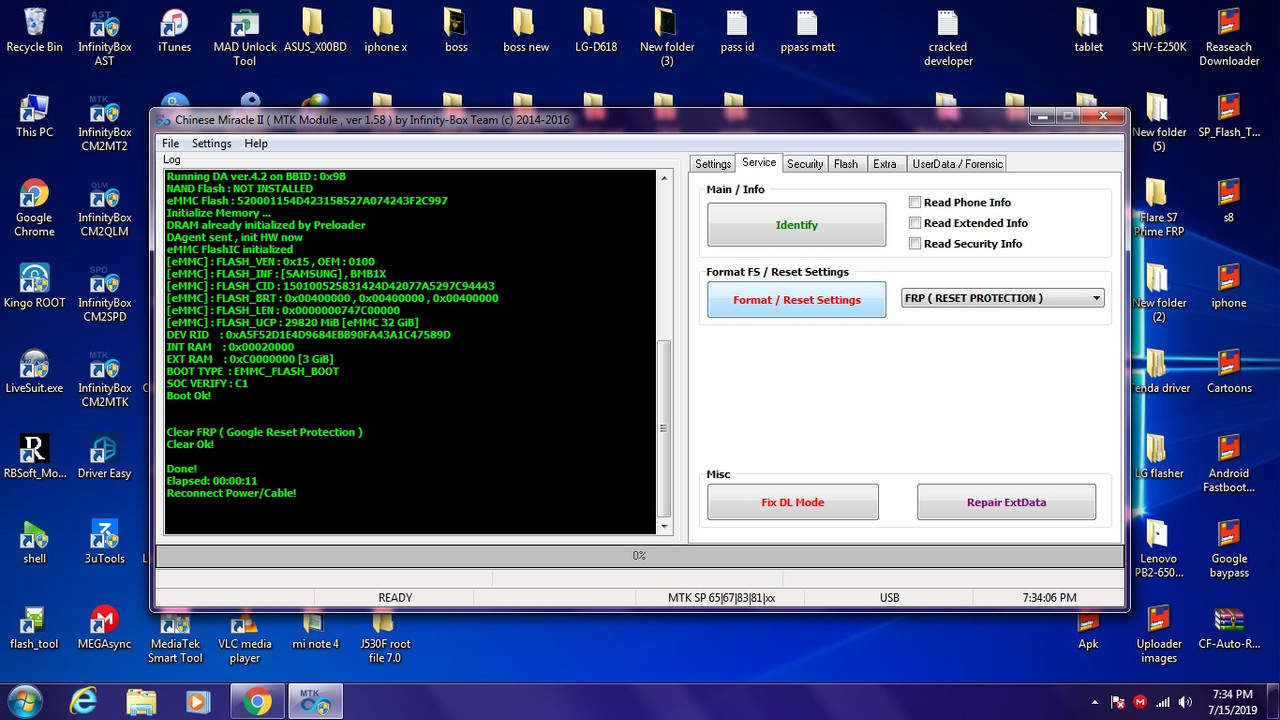Launch iTunes from the desktop
Image resolution: width=1280 pixels, height=720 pixels.
click(x=174, y=31)
